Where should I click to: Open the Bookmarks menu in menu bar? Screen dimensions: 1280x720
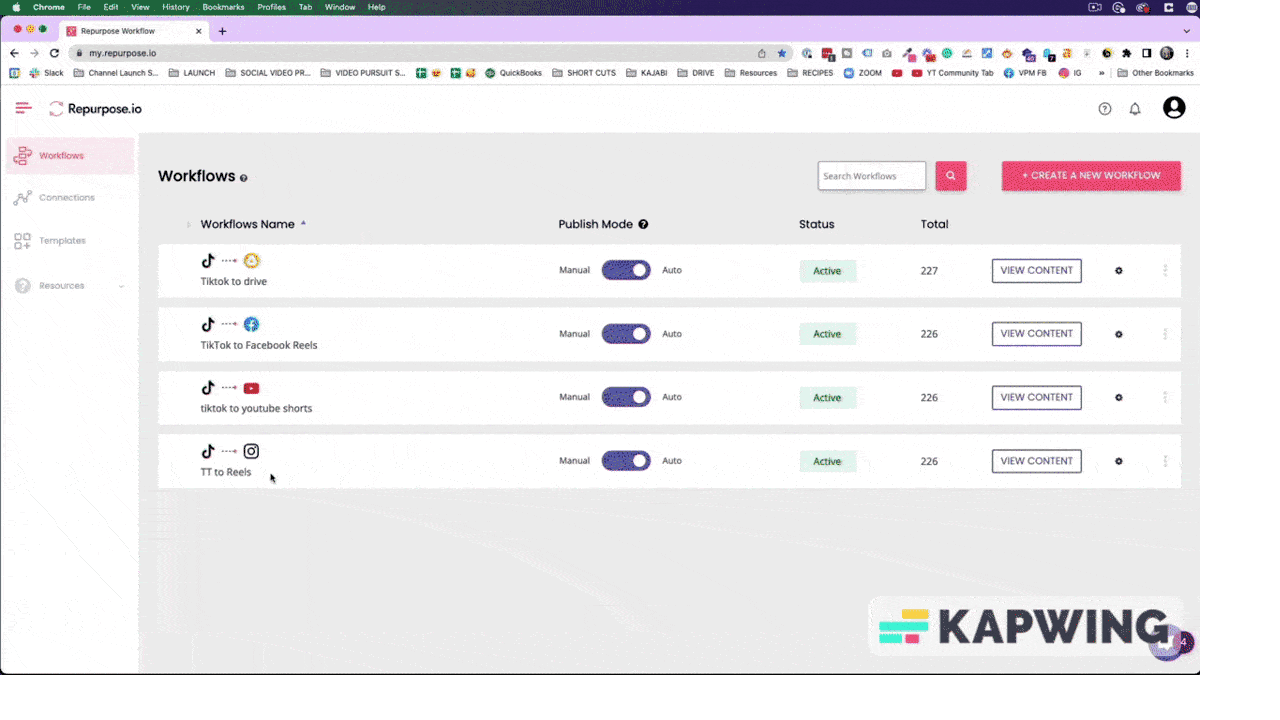tap(223, 7)
